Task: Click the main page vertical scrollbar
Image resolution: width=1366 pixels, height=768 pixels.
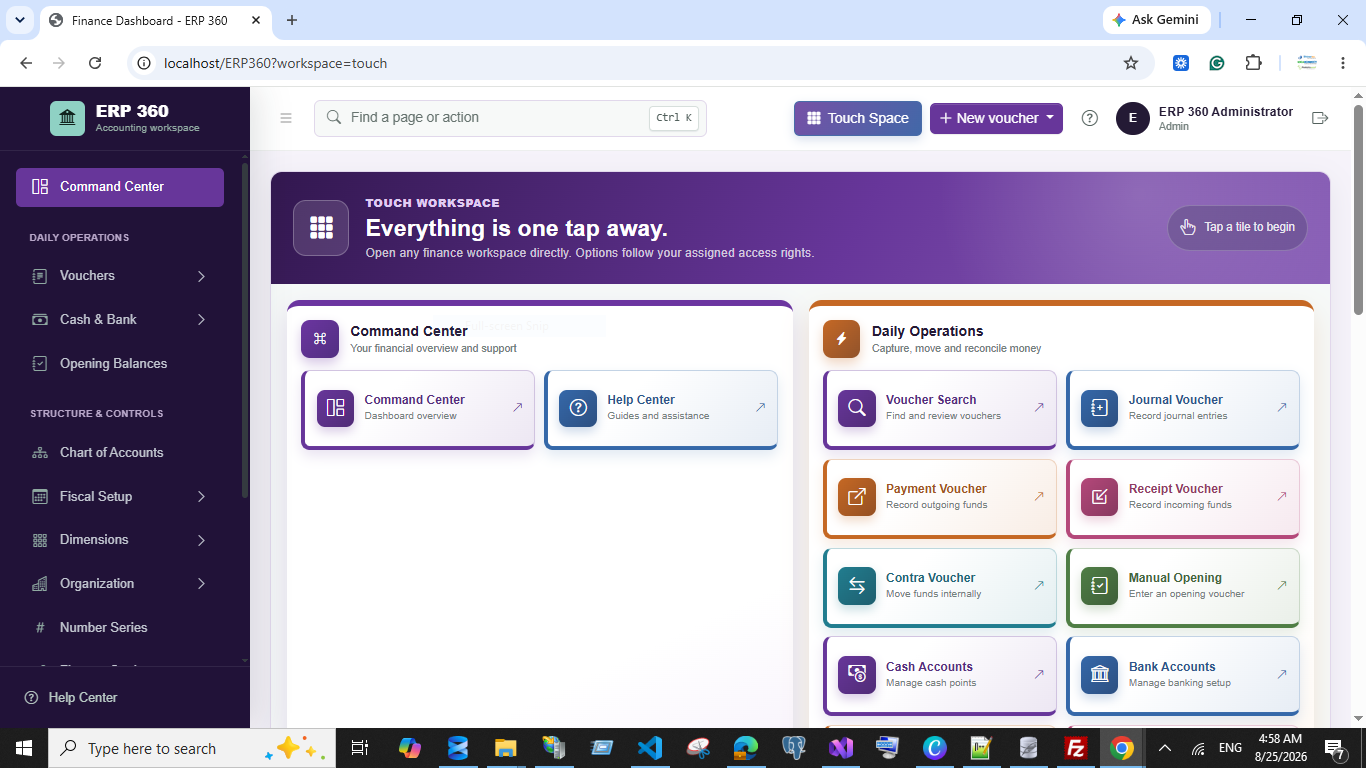Action: click(x=1358, y=210)
